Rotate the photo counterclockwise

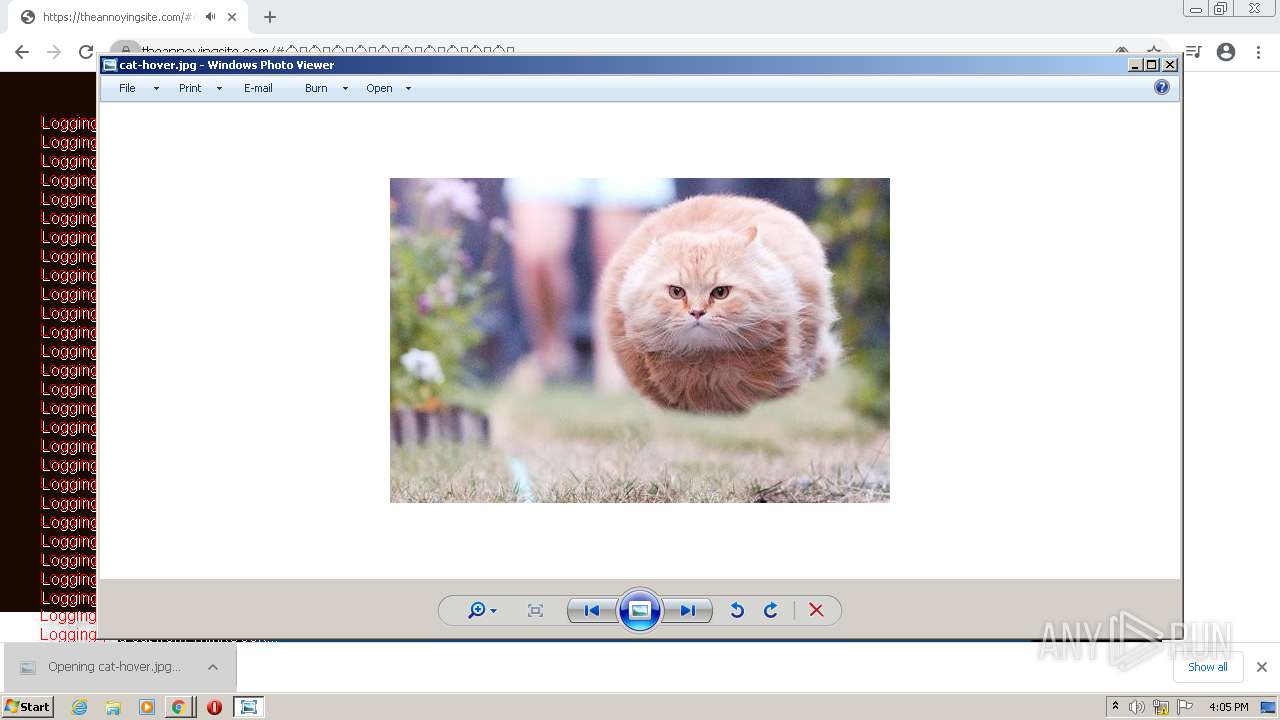(x=737, y=610)
